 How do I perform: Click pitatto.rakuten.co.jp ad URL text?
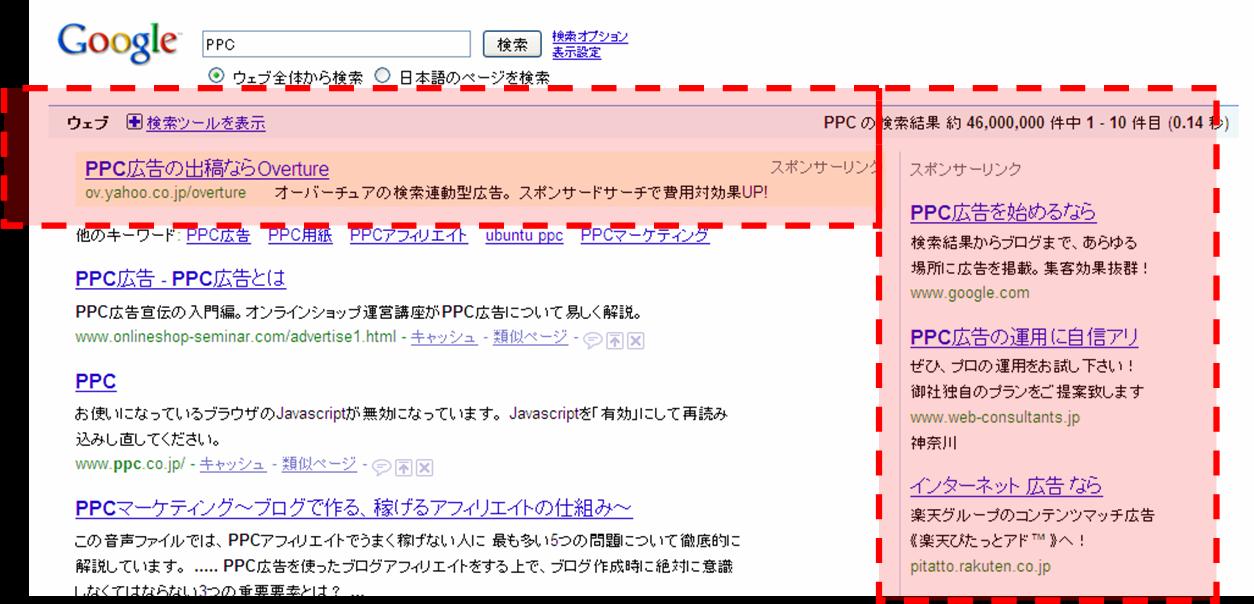pos(981,568)
